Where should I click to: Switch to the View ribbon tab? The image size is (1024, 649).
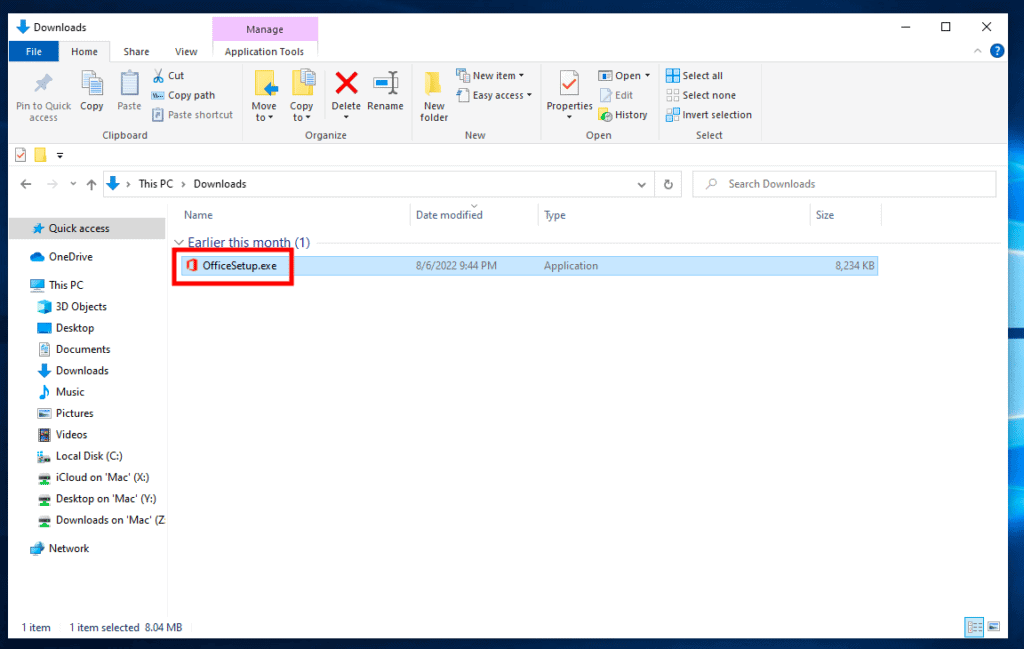(x=186, y=51)
